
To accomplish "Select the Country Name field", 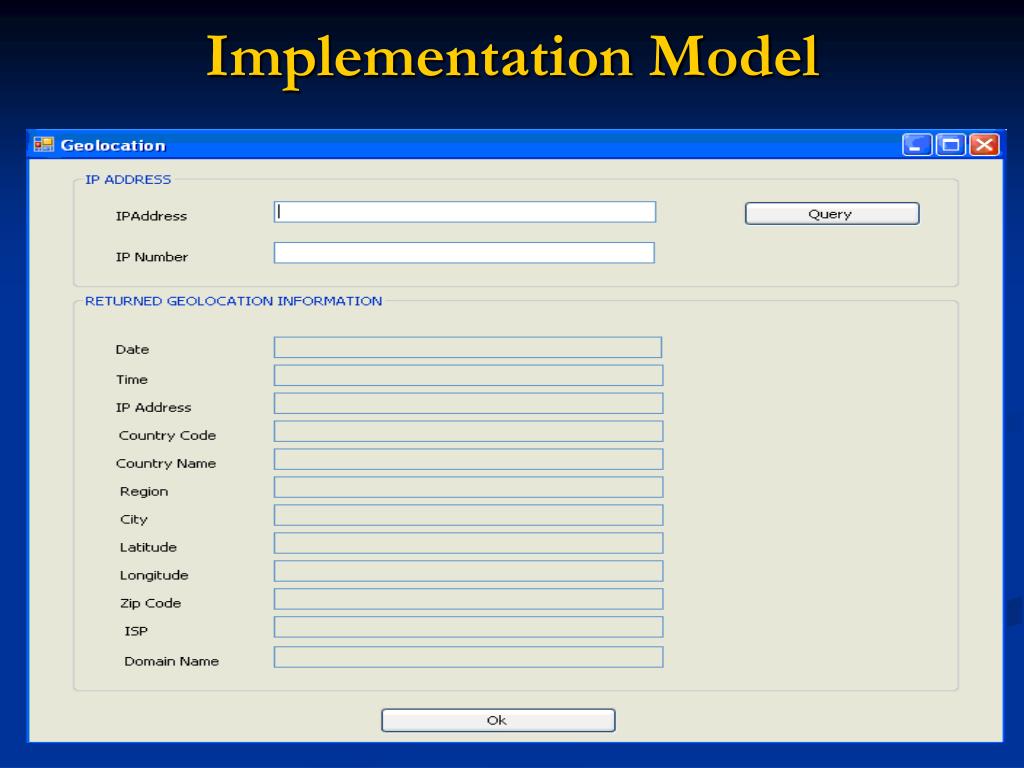I will 468,460.
